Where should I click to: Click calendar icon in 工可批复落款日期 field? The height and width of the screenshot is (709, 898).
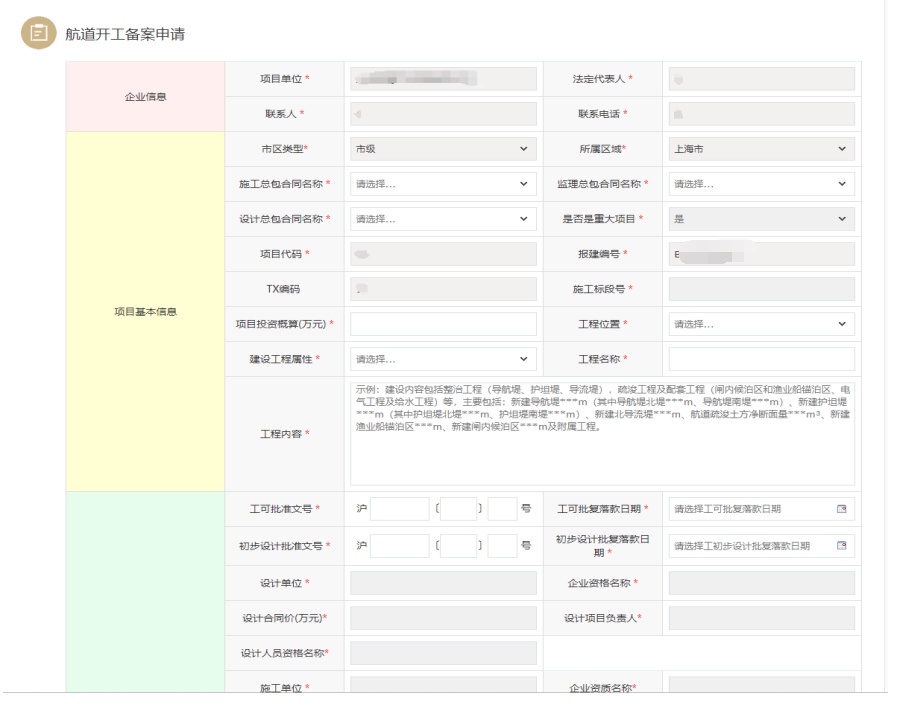pos(841,509)
